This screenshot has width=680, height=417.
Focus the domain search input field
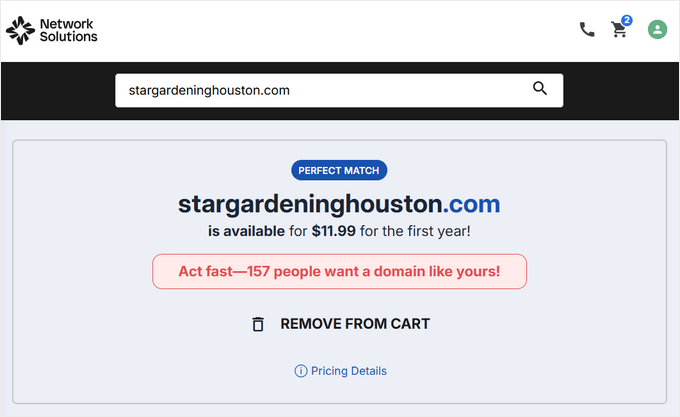click(339, 90)
